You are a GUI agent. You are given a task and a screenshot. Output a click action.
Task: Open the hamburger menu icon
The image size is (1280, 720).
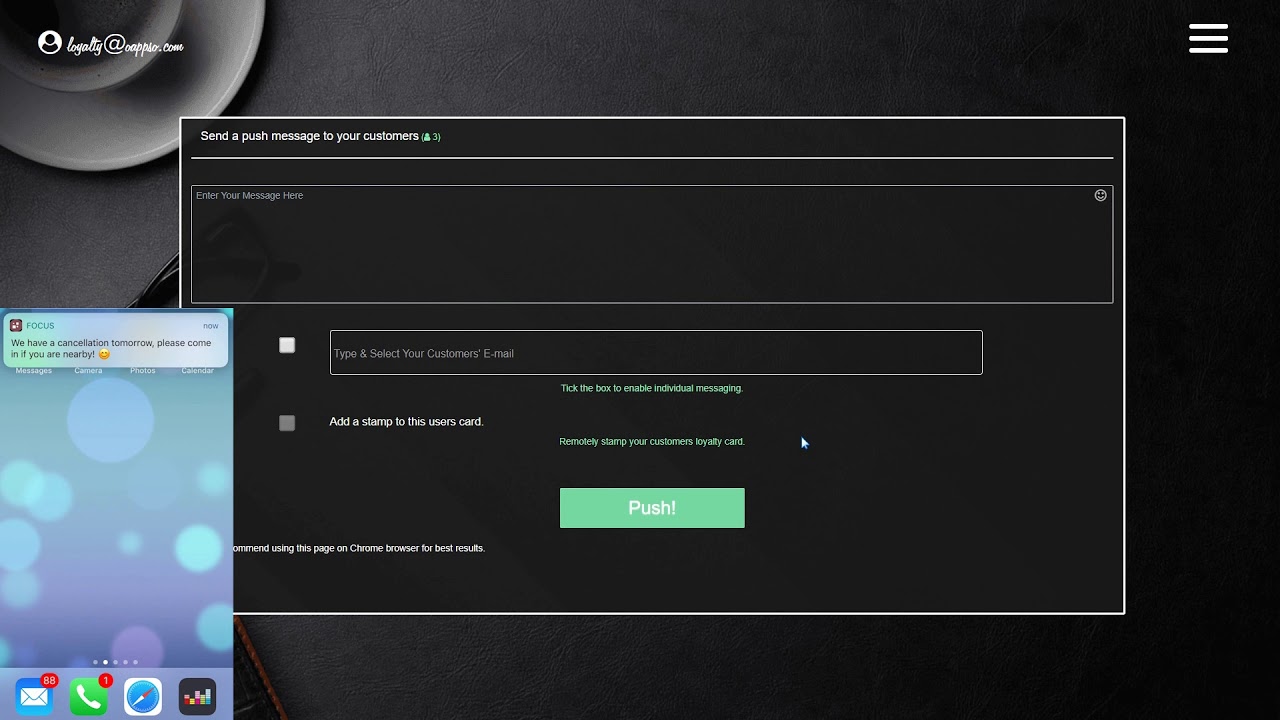point(1208,39)
